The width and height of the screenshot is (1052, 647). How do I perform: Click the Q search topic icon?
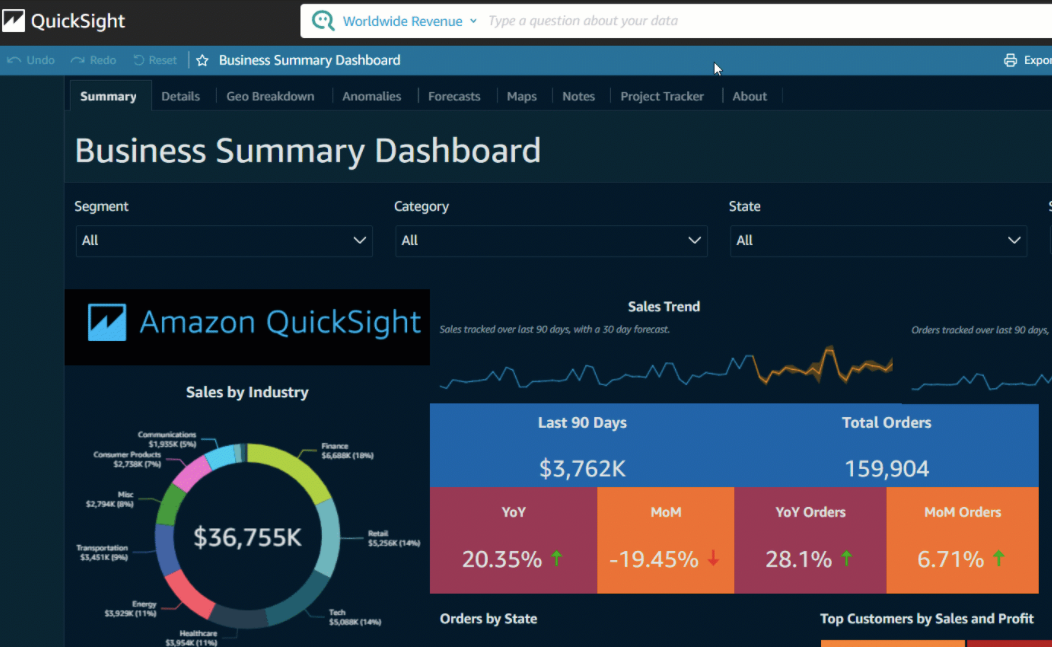323,21
